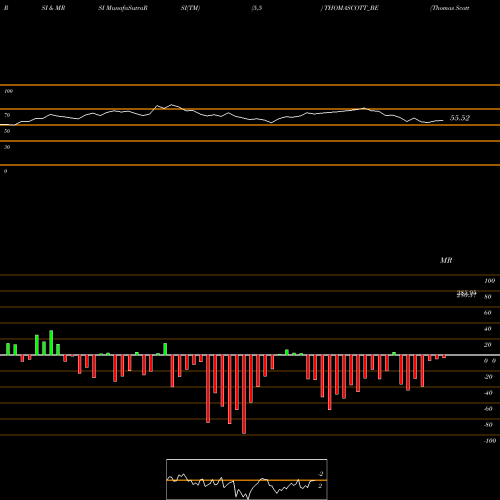Click the overlapping 285.95 price value

click(466, 294)
